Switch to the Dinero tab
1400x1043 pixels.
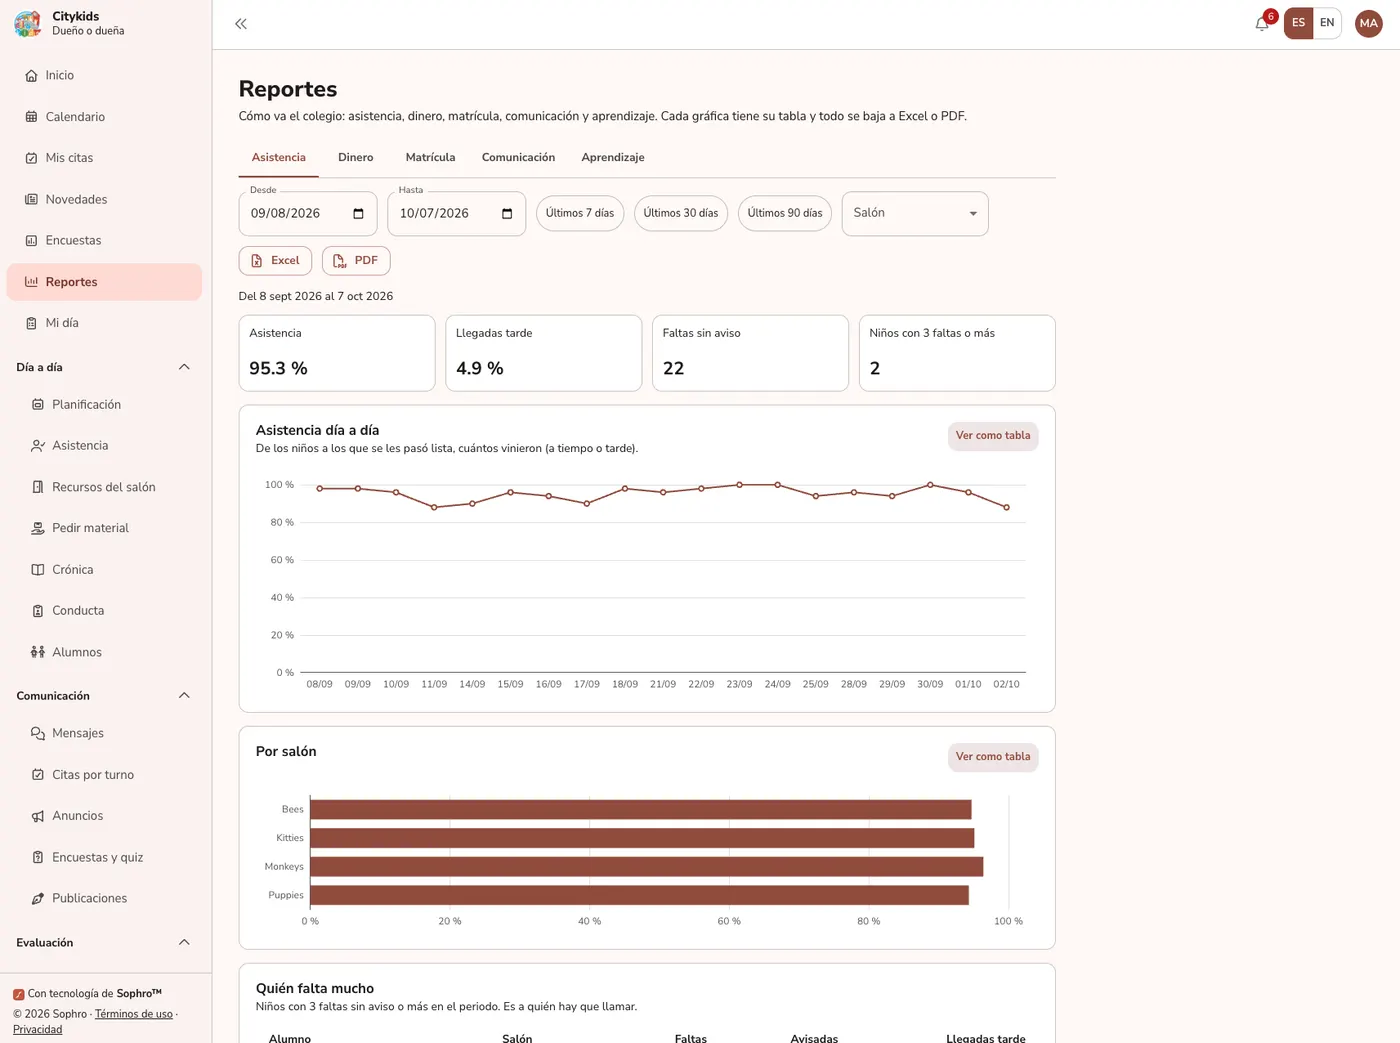pyautogui.click(x=356, y=158)
